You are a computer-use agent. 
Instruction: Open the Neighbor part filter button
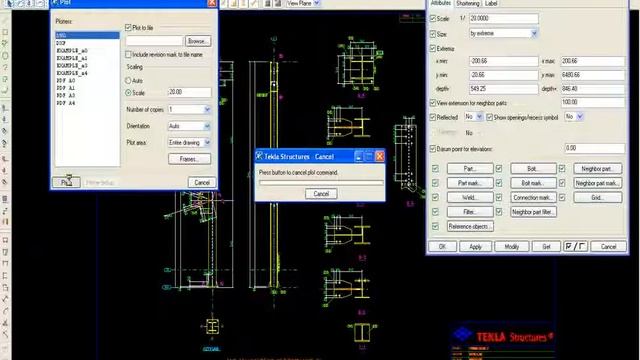coord(533,212)
